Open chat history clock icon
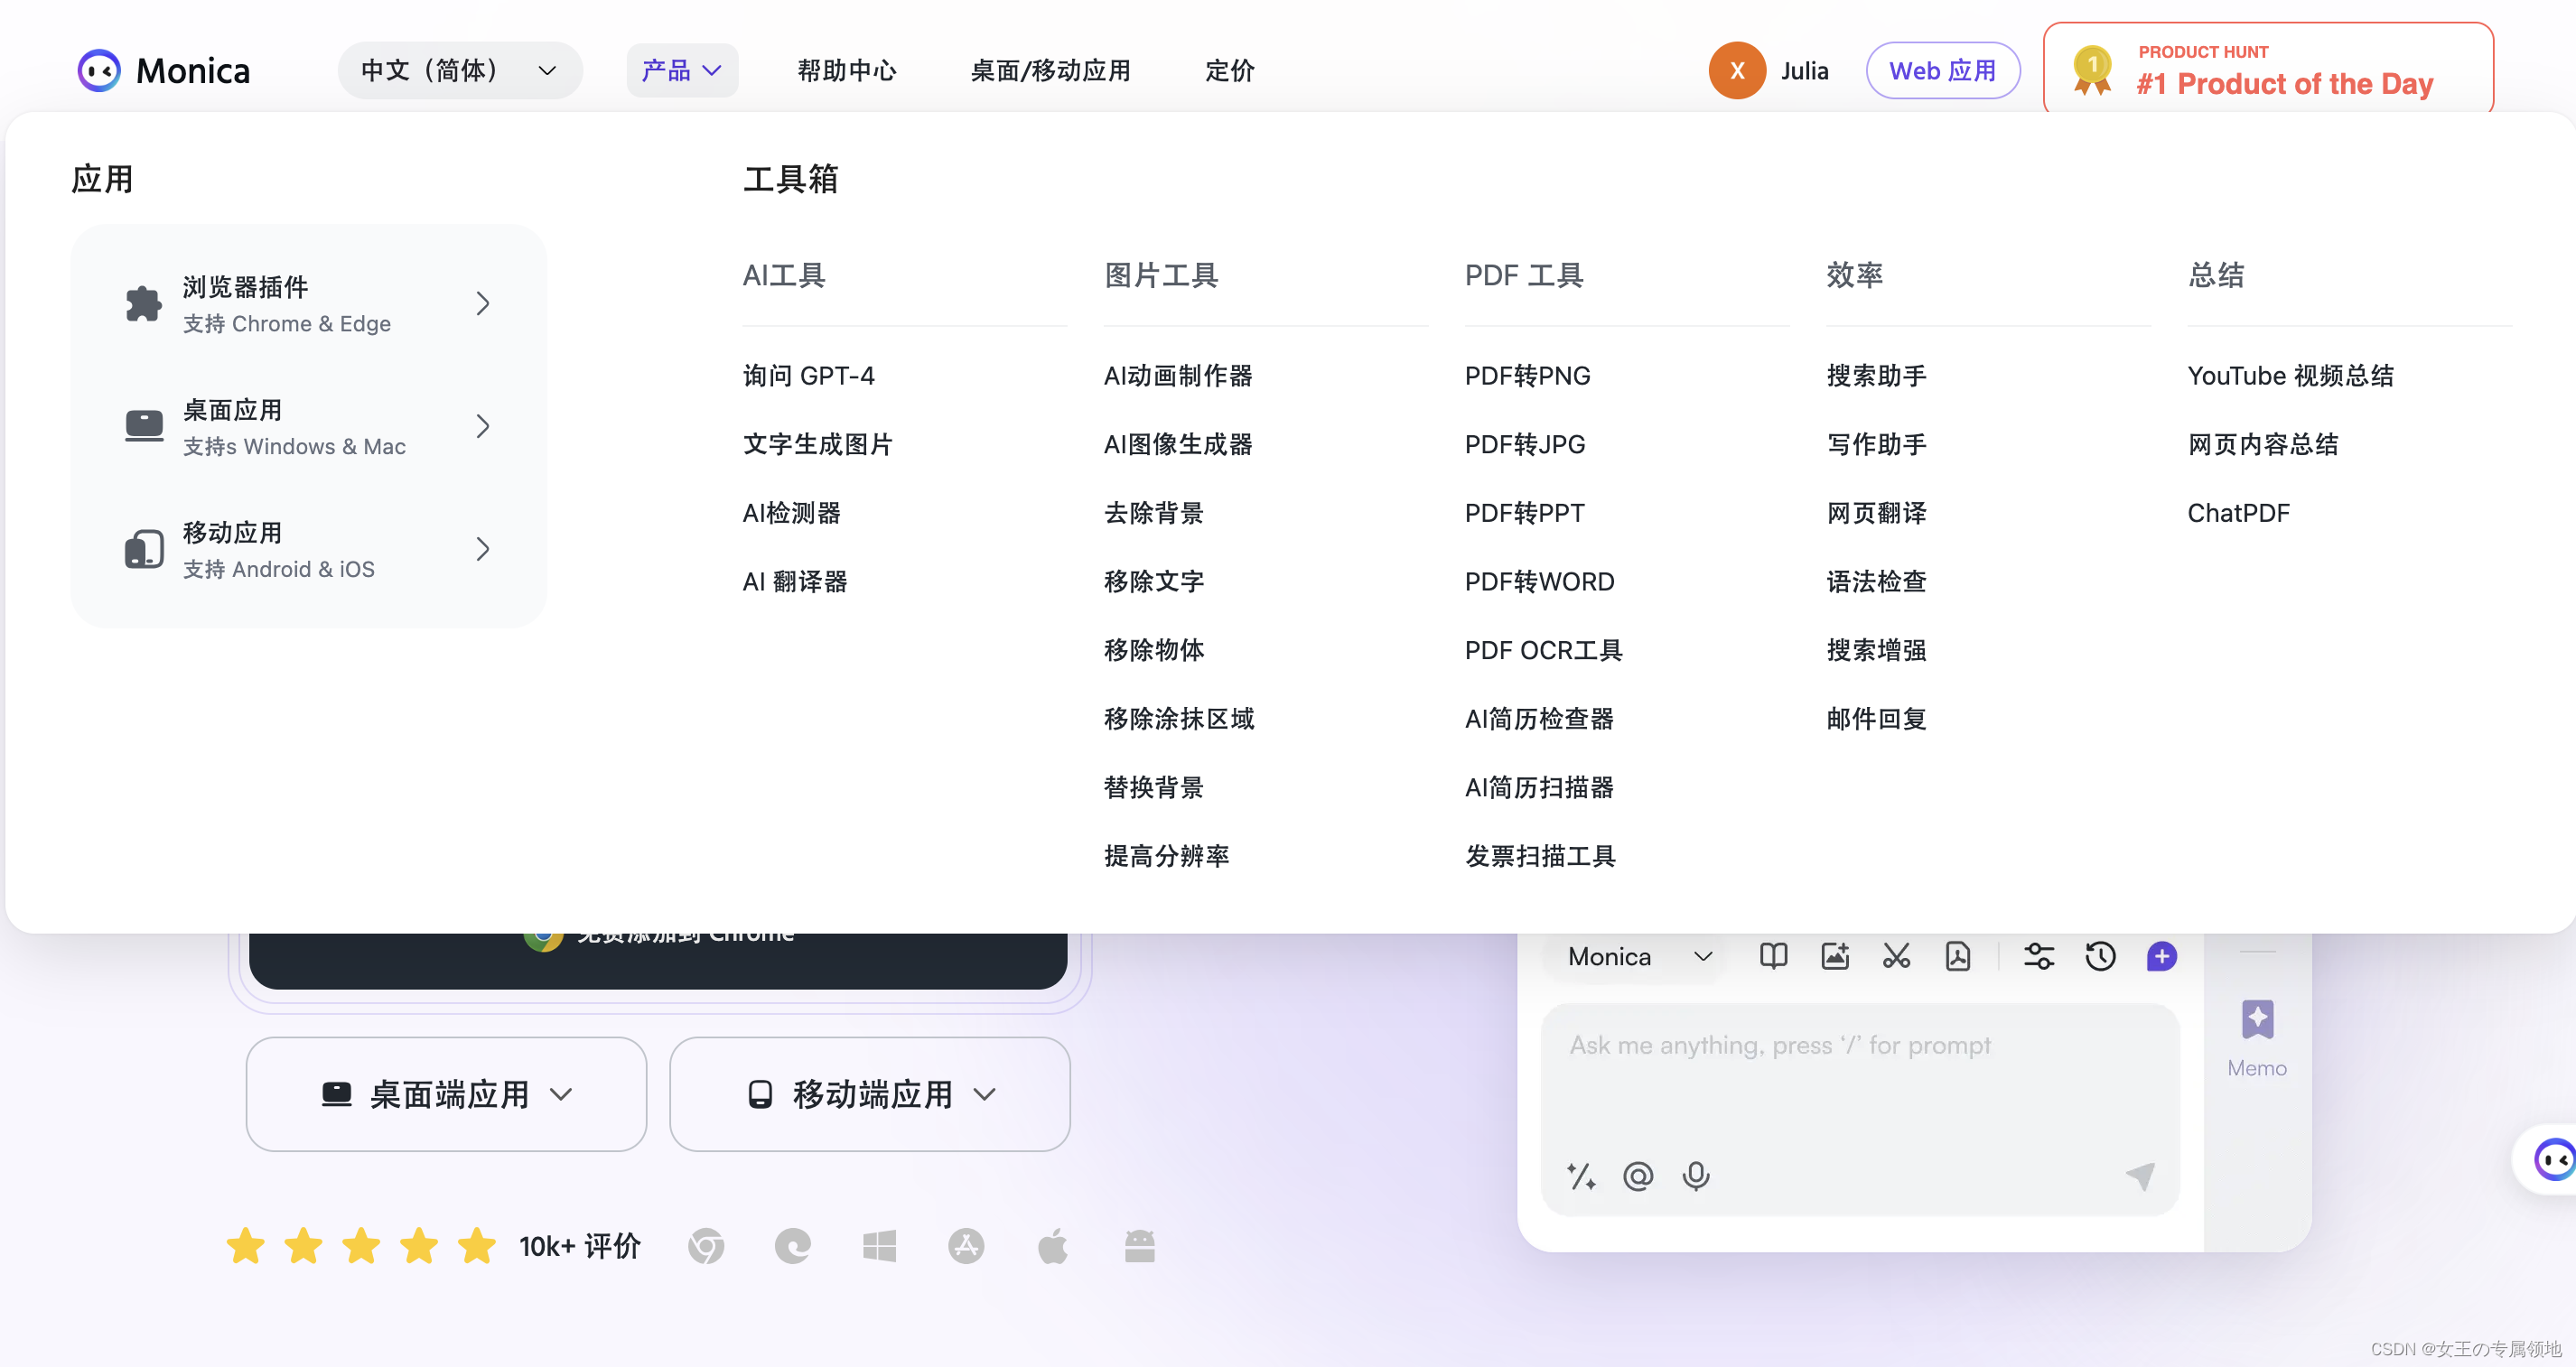 coord(2100,956)
